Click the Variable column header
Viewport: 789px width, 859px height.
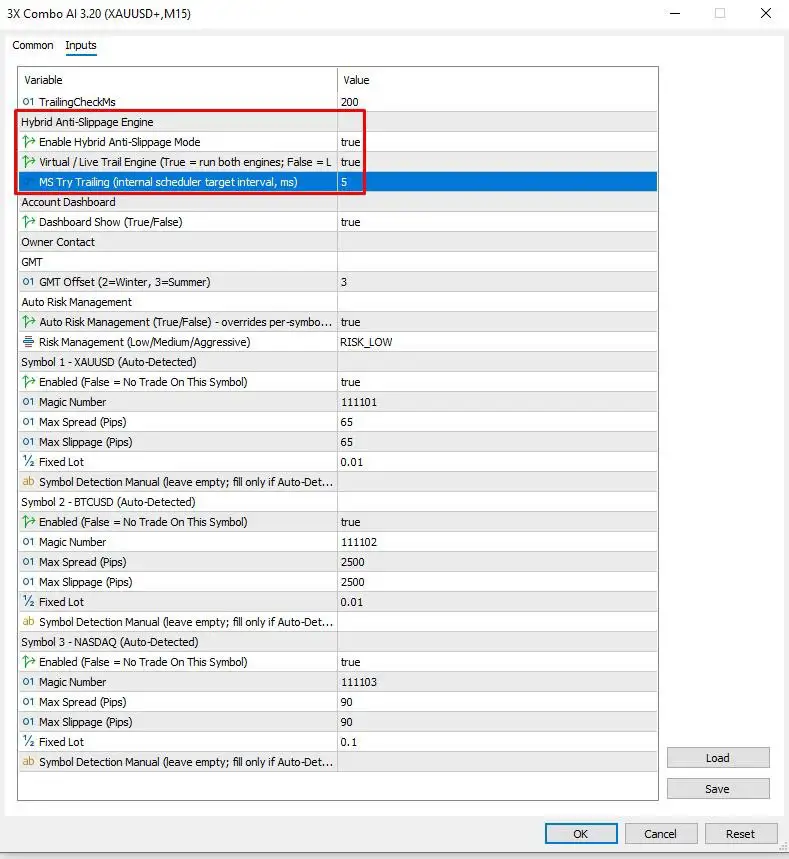(178, 80)
